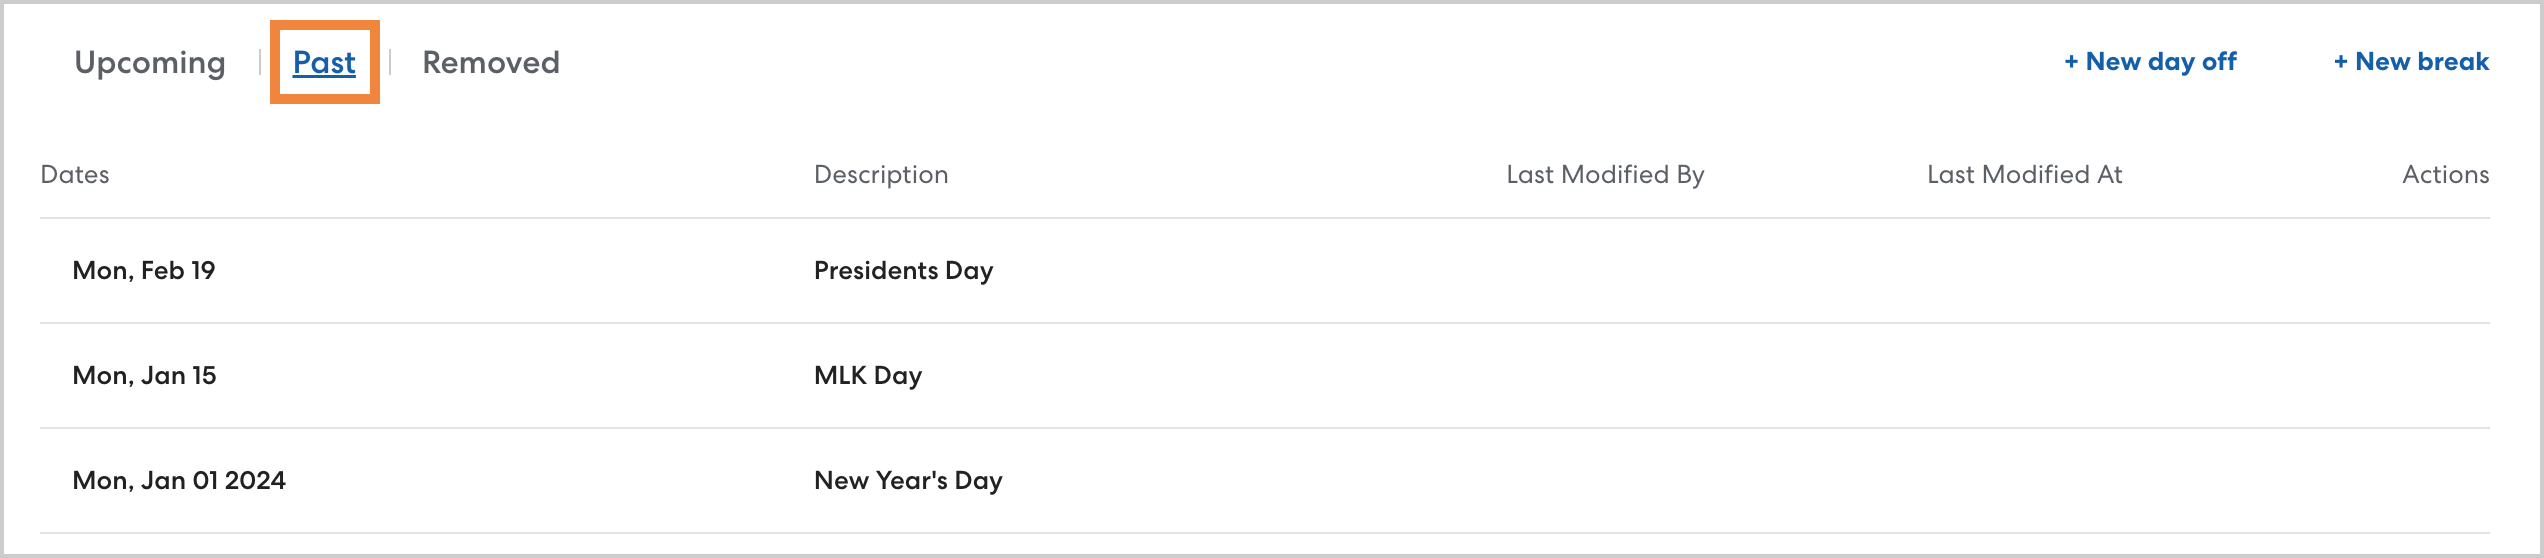Image resolution: width=2544 pixels, height=558 pixels.
Task: Click the New Year's Day description
Action: [908, 481]
